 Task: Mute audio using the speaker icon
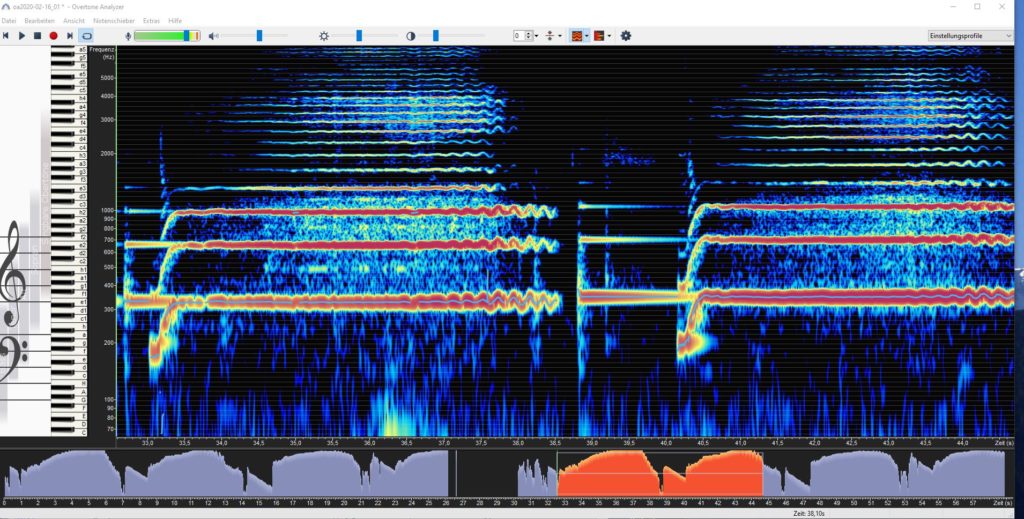[212, 36]
